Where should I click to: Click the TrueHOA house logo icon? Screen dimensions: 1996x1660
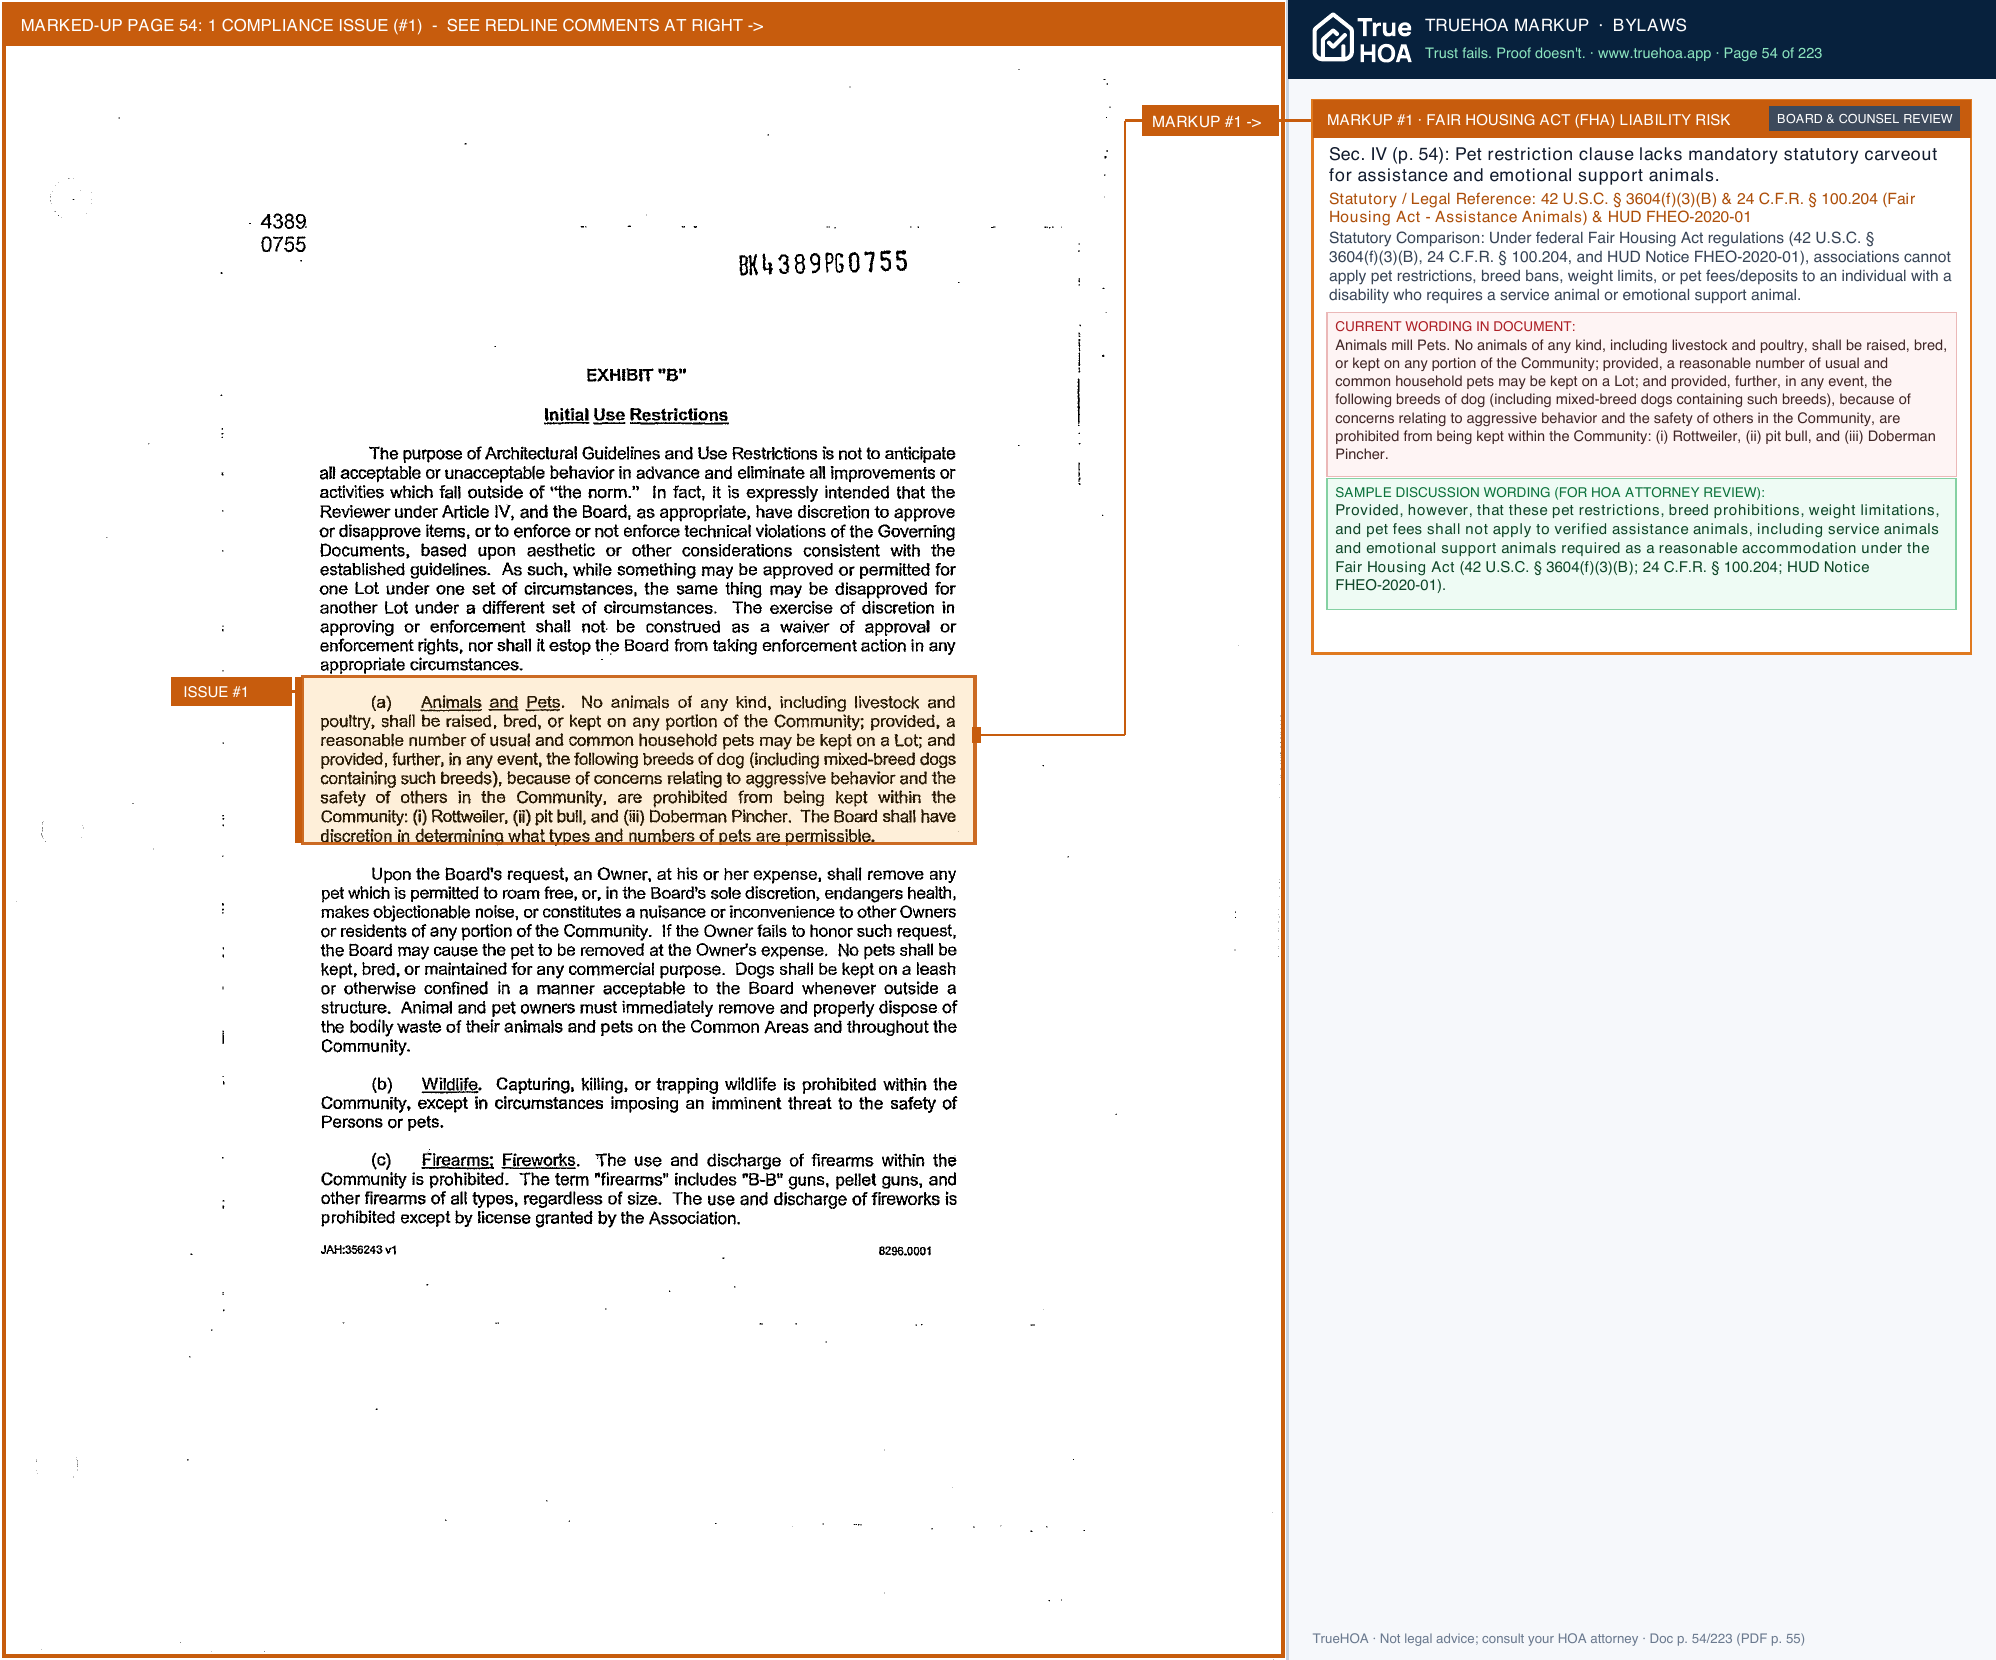[1333, 38]
